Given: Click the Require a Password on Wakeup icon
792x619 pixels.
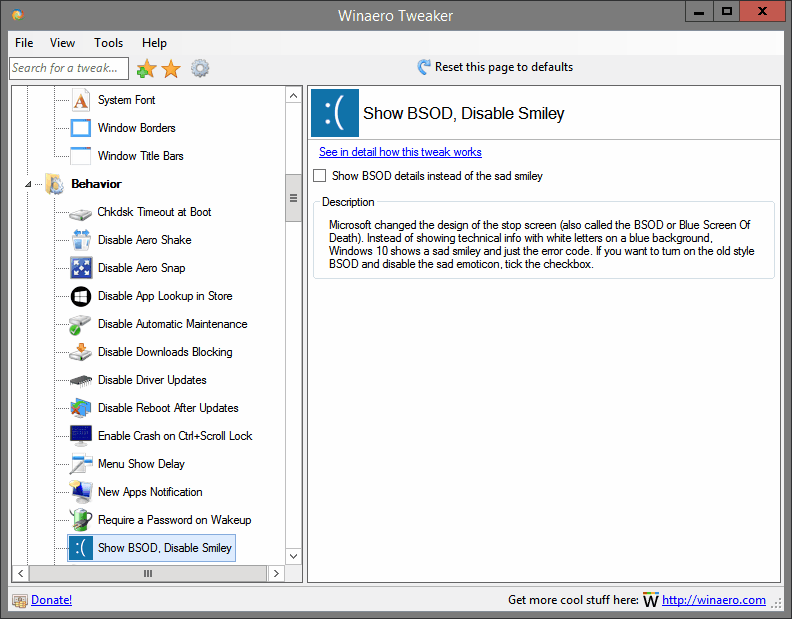Looking at the screenshot, I should tap(81, 519).
